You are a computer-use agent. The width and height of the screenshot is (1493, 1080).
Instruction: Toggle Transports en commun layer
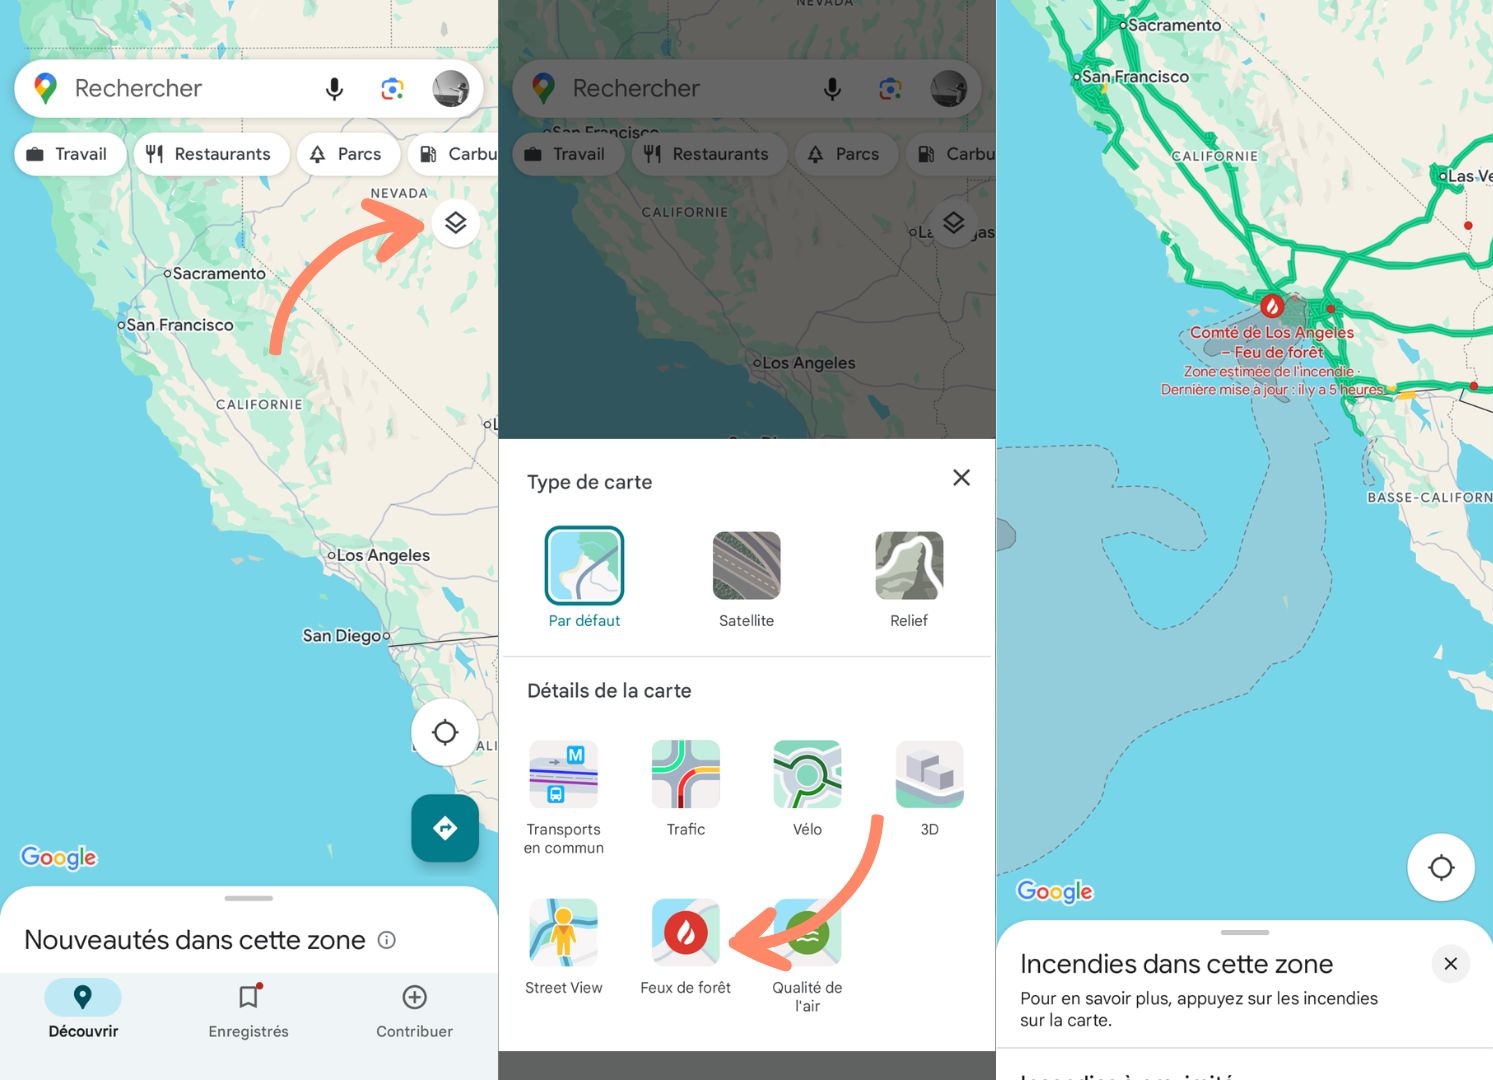564,797
